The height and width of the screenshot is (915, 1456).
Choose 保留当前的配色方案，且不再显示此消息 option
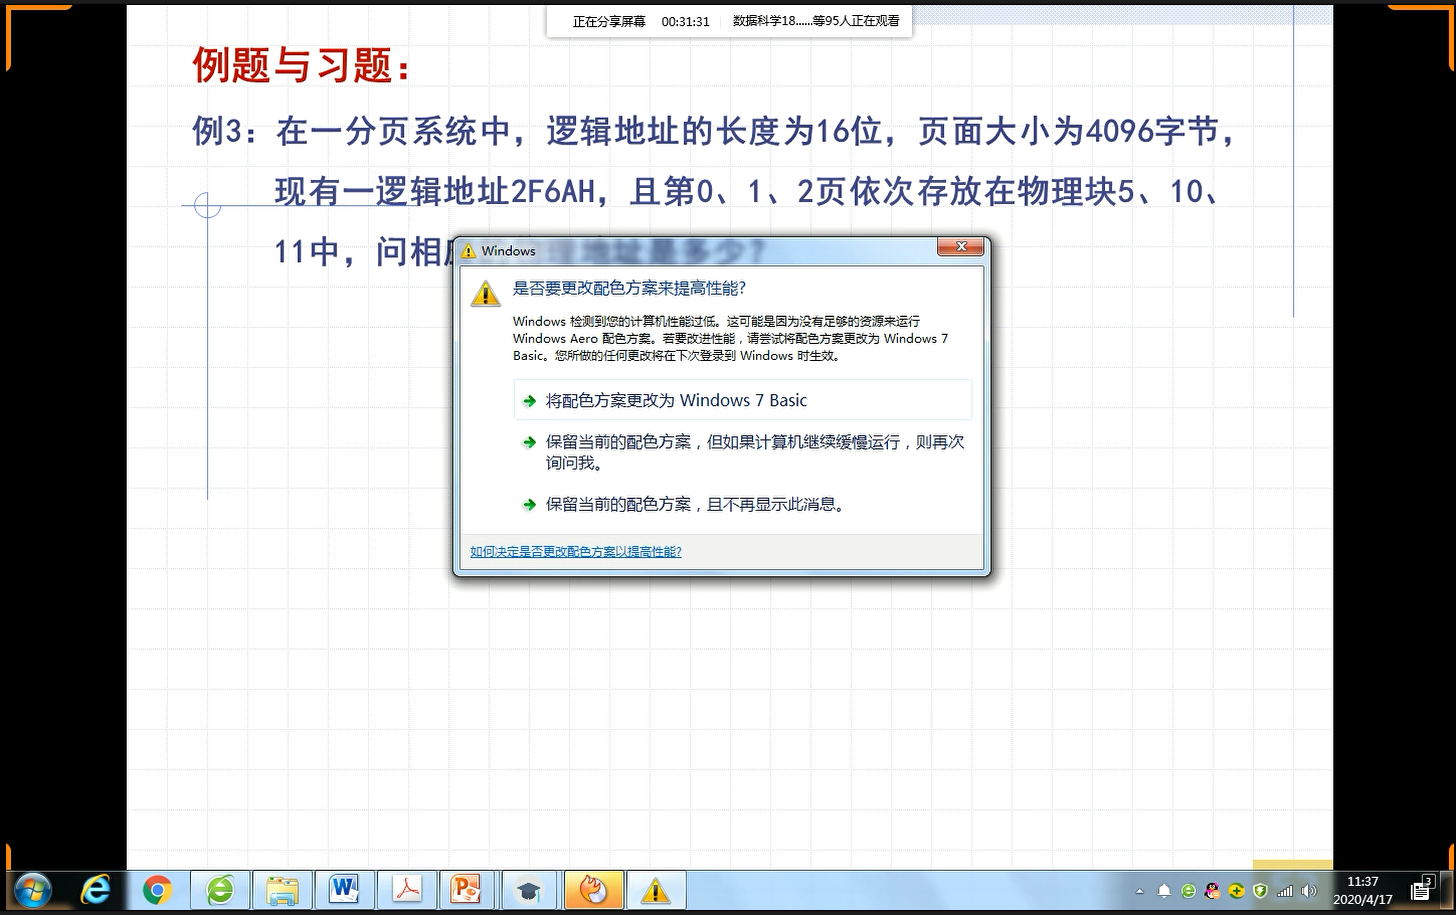[x=742, y=504]
